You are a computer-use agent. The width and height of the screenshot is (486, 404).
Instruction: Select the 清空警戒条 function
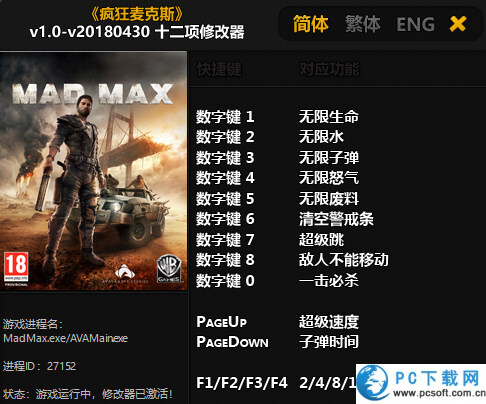336,219
